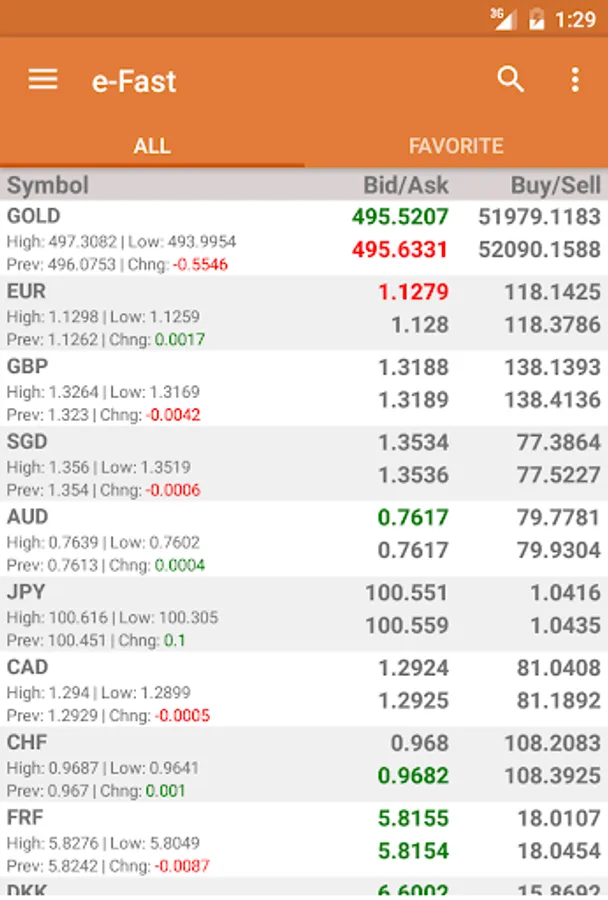Image resolution: width=608 pixels, height=900 pixels.
Task: Click the Buy/Sell column header
Action: click(555, 185)
